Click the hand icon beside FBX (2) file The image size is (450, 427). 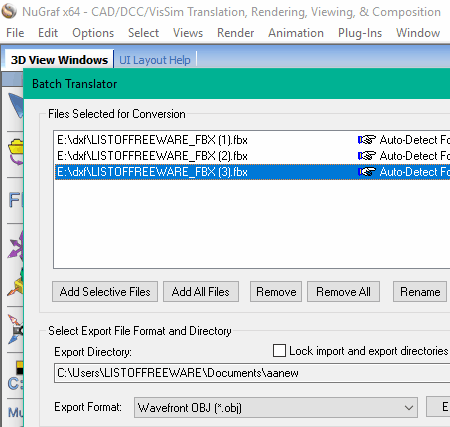pos(367,156)
